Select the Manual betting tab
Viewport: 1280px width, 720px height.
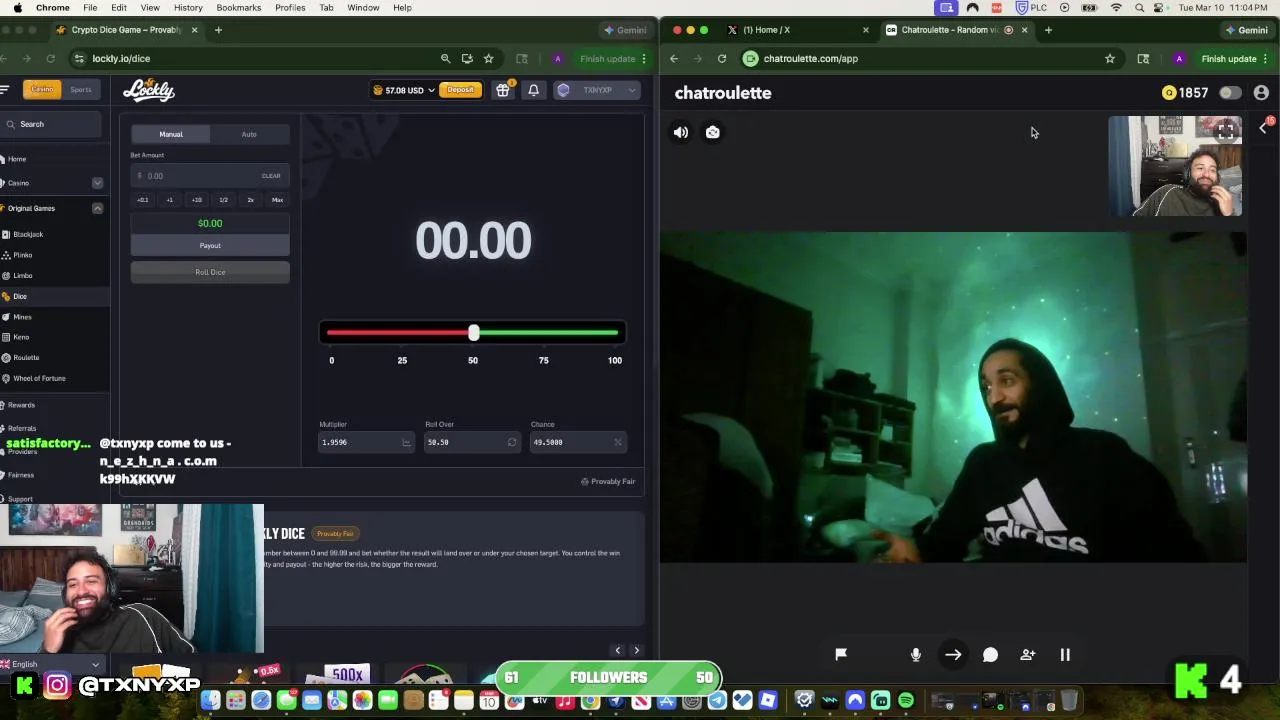pyautogui.click(x=171, y=134)
